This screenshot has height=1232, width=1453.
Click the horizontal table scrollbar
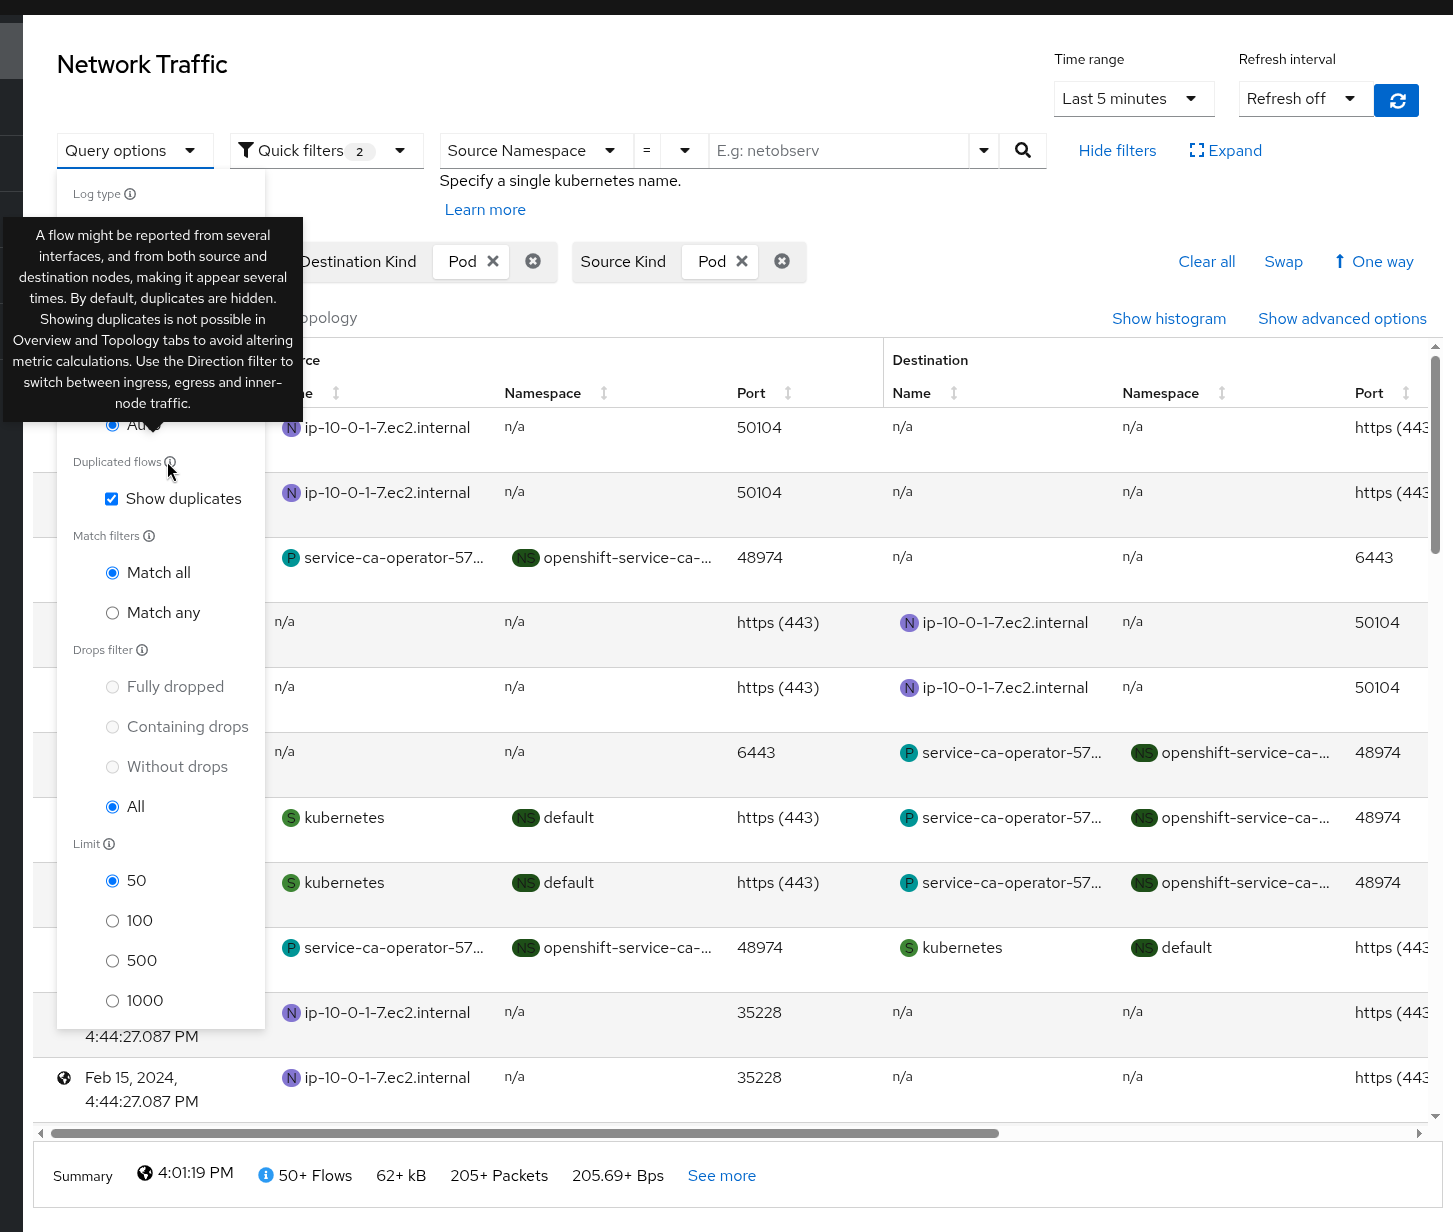pyautogui.click(x=525, y=1133)
